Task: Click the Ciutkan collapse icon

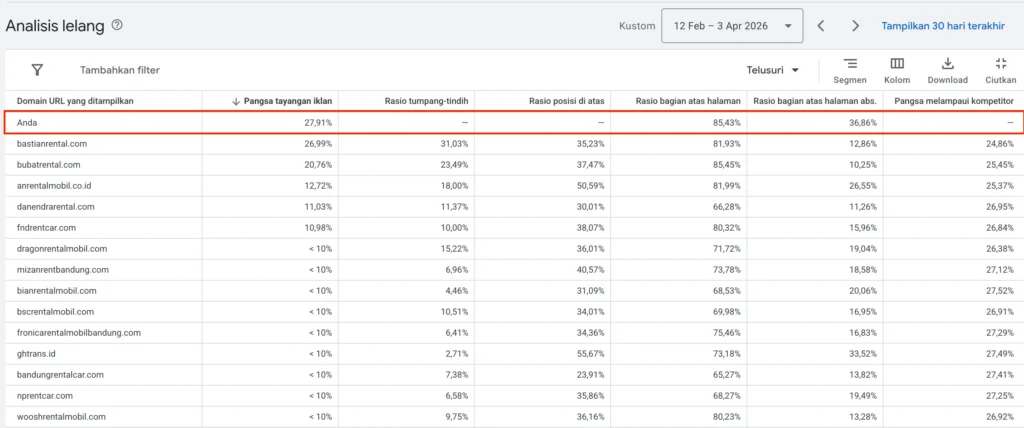Action: click(x=1000, y=64)
